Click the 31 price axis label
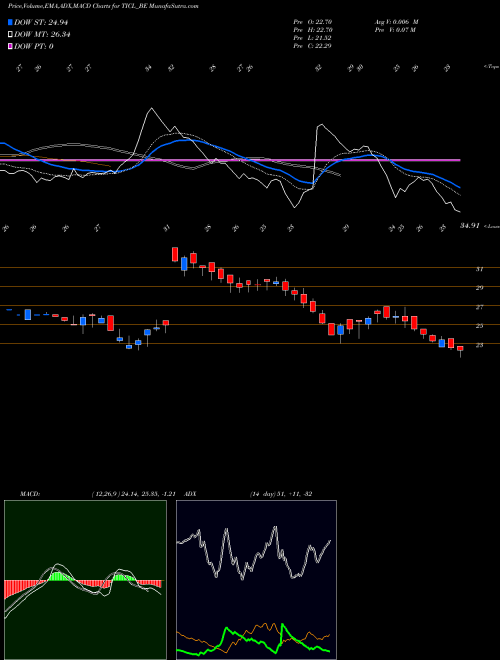The image size is (500, 660). point(479,269)
